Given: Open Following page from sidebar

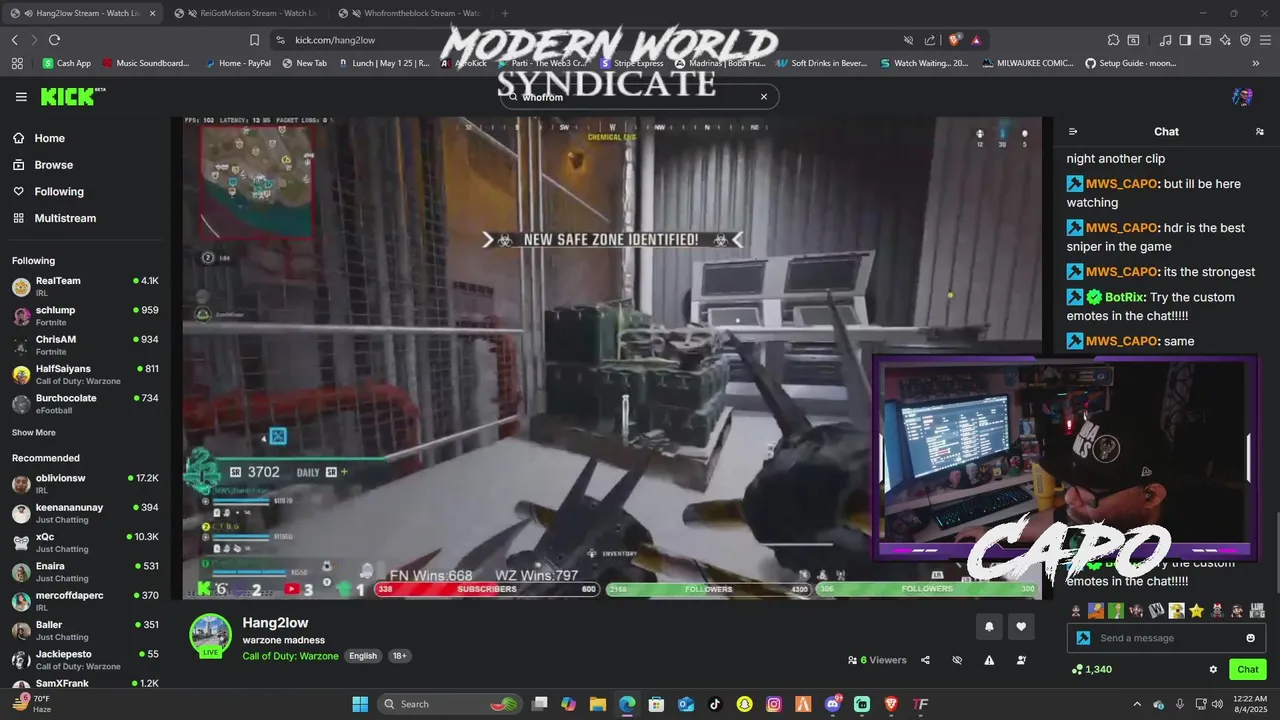Looking at the screenshot, I should 59,192.
